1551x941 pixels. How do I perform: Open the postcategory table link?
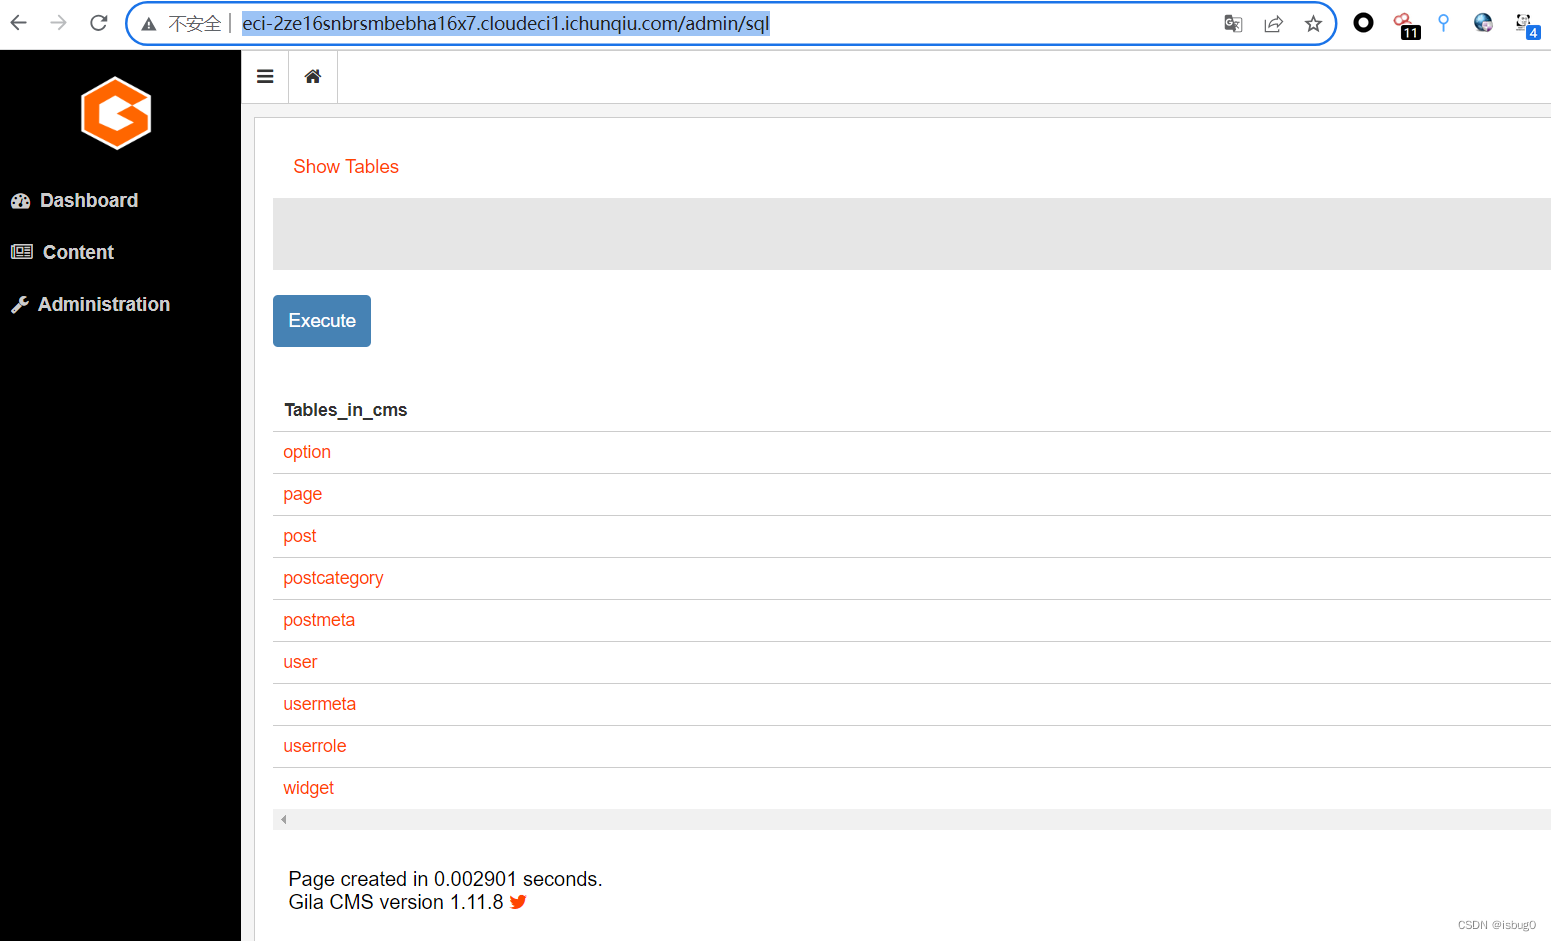333,578
